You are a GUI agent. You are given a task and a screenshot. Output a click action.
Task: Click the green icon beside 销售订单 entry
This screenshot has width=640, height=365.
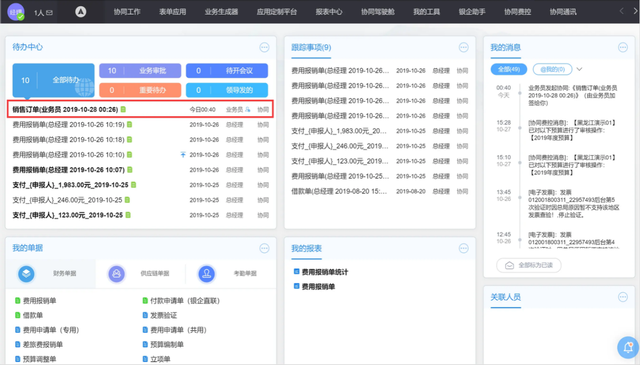(x=123, y=109)
